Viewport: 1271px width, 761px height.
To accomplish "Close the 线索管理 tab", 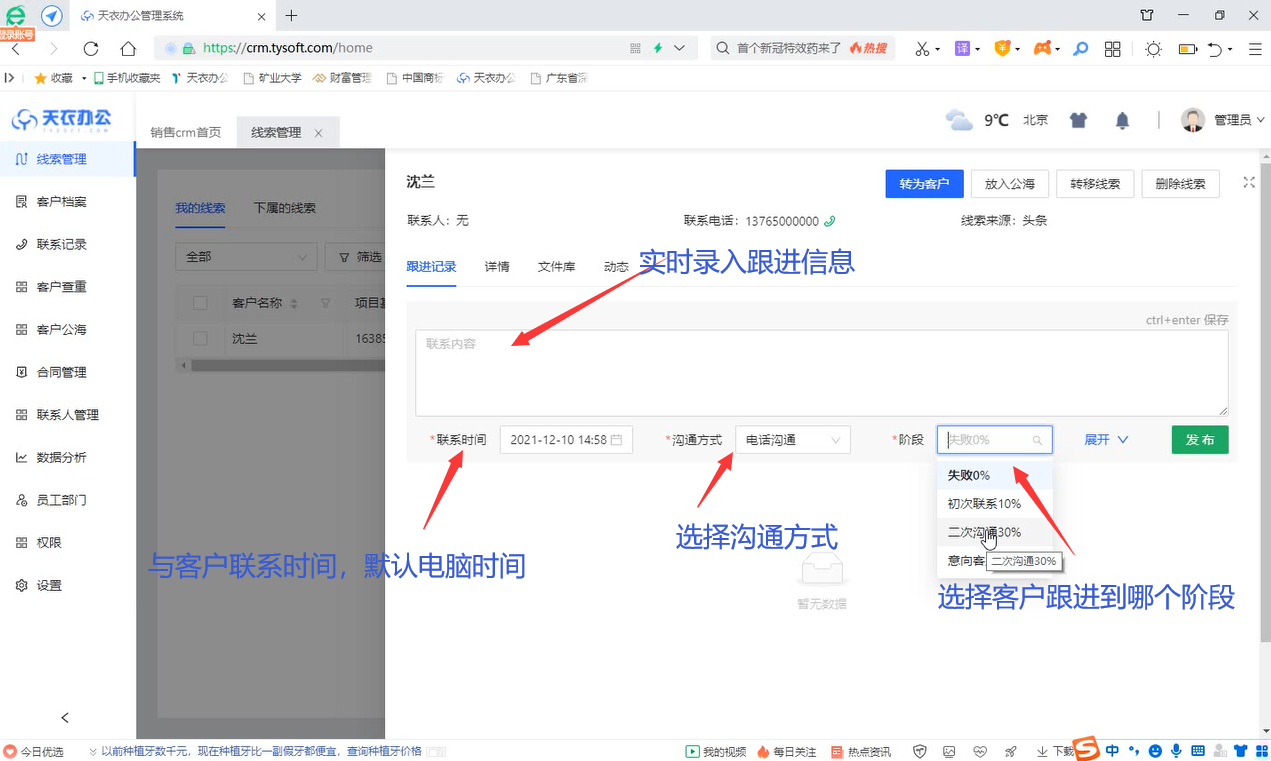I will pyautogui.click(x=319, y=133).
